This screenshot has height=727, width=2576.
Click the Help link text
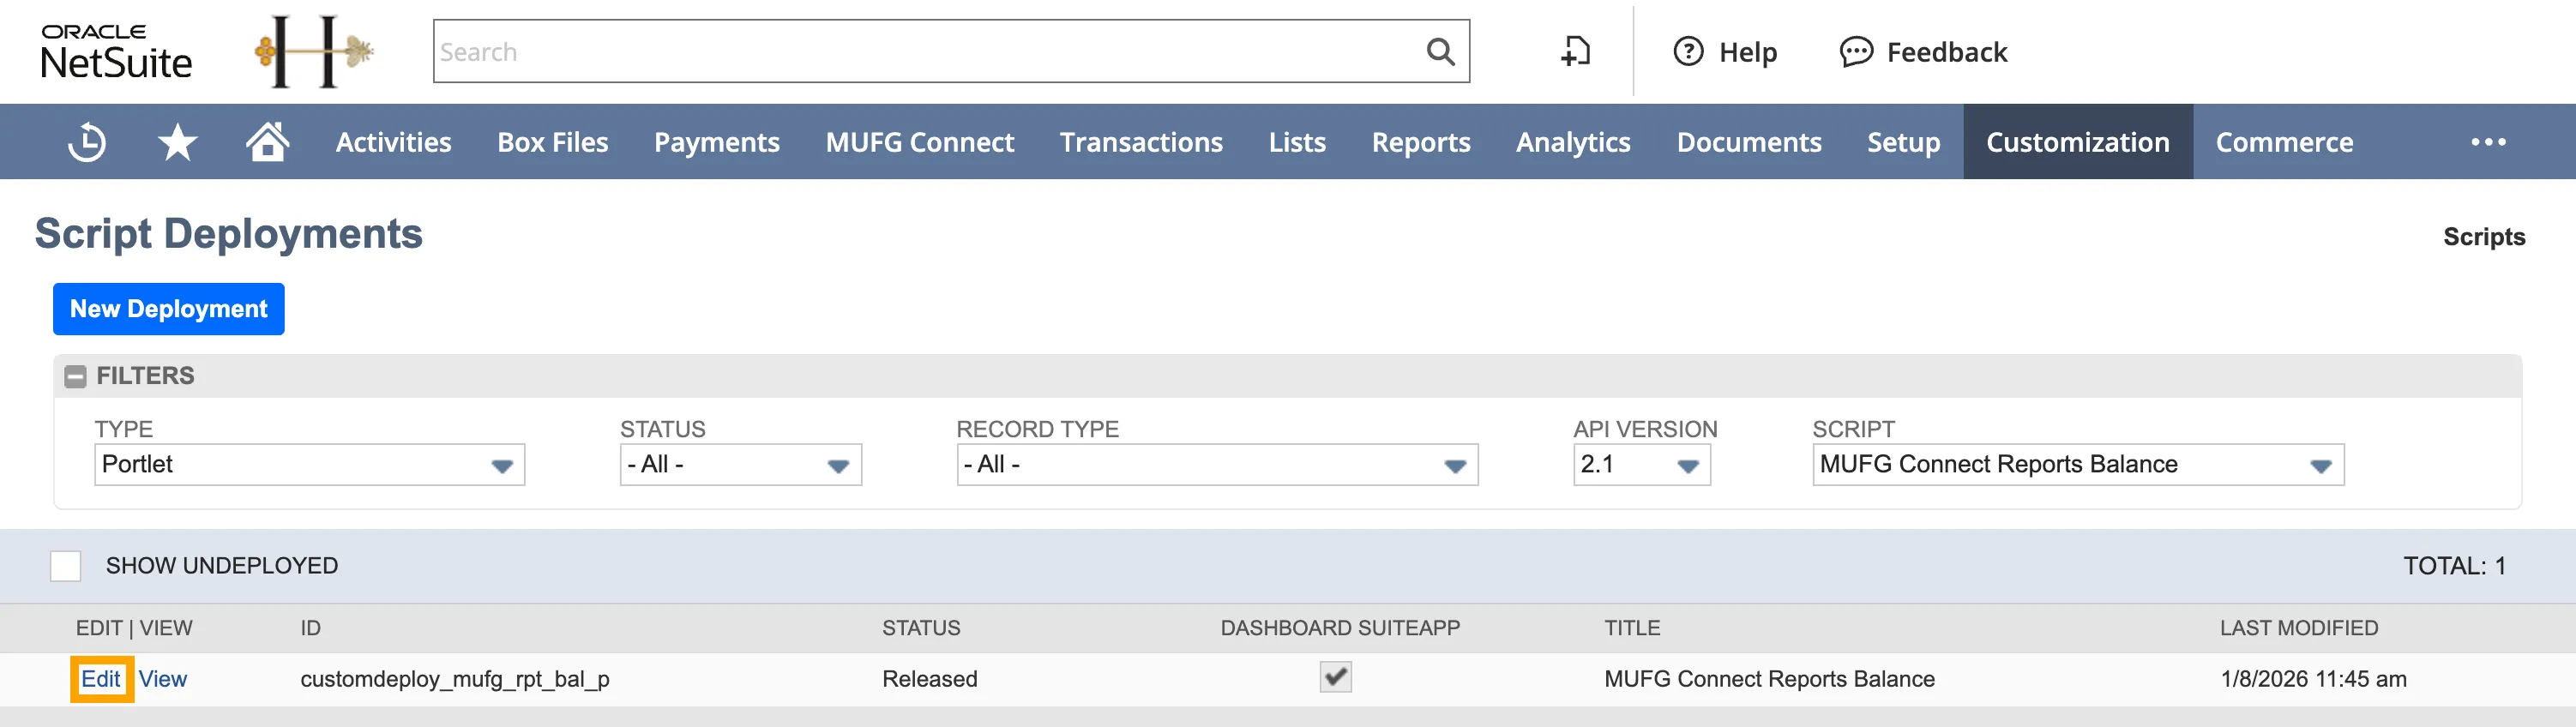[1748, 52]
